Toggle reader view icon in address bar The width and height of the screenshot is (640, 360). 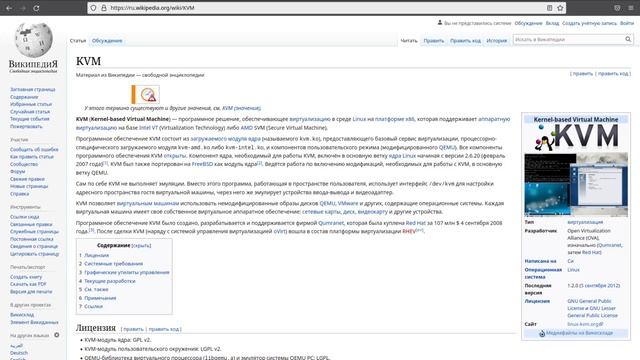(549, 8)
